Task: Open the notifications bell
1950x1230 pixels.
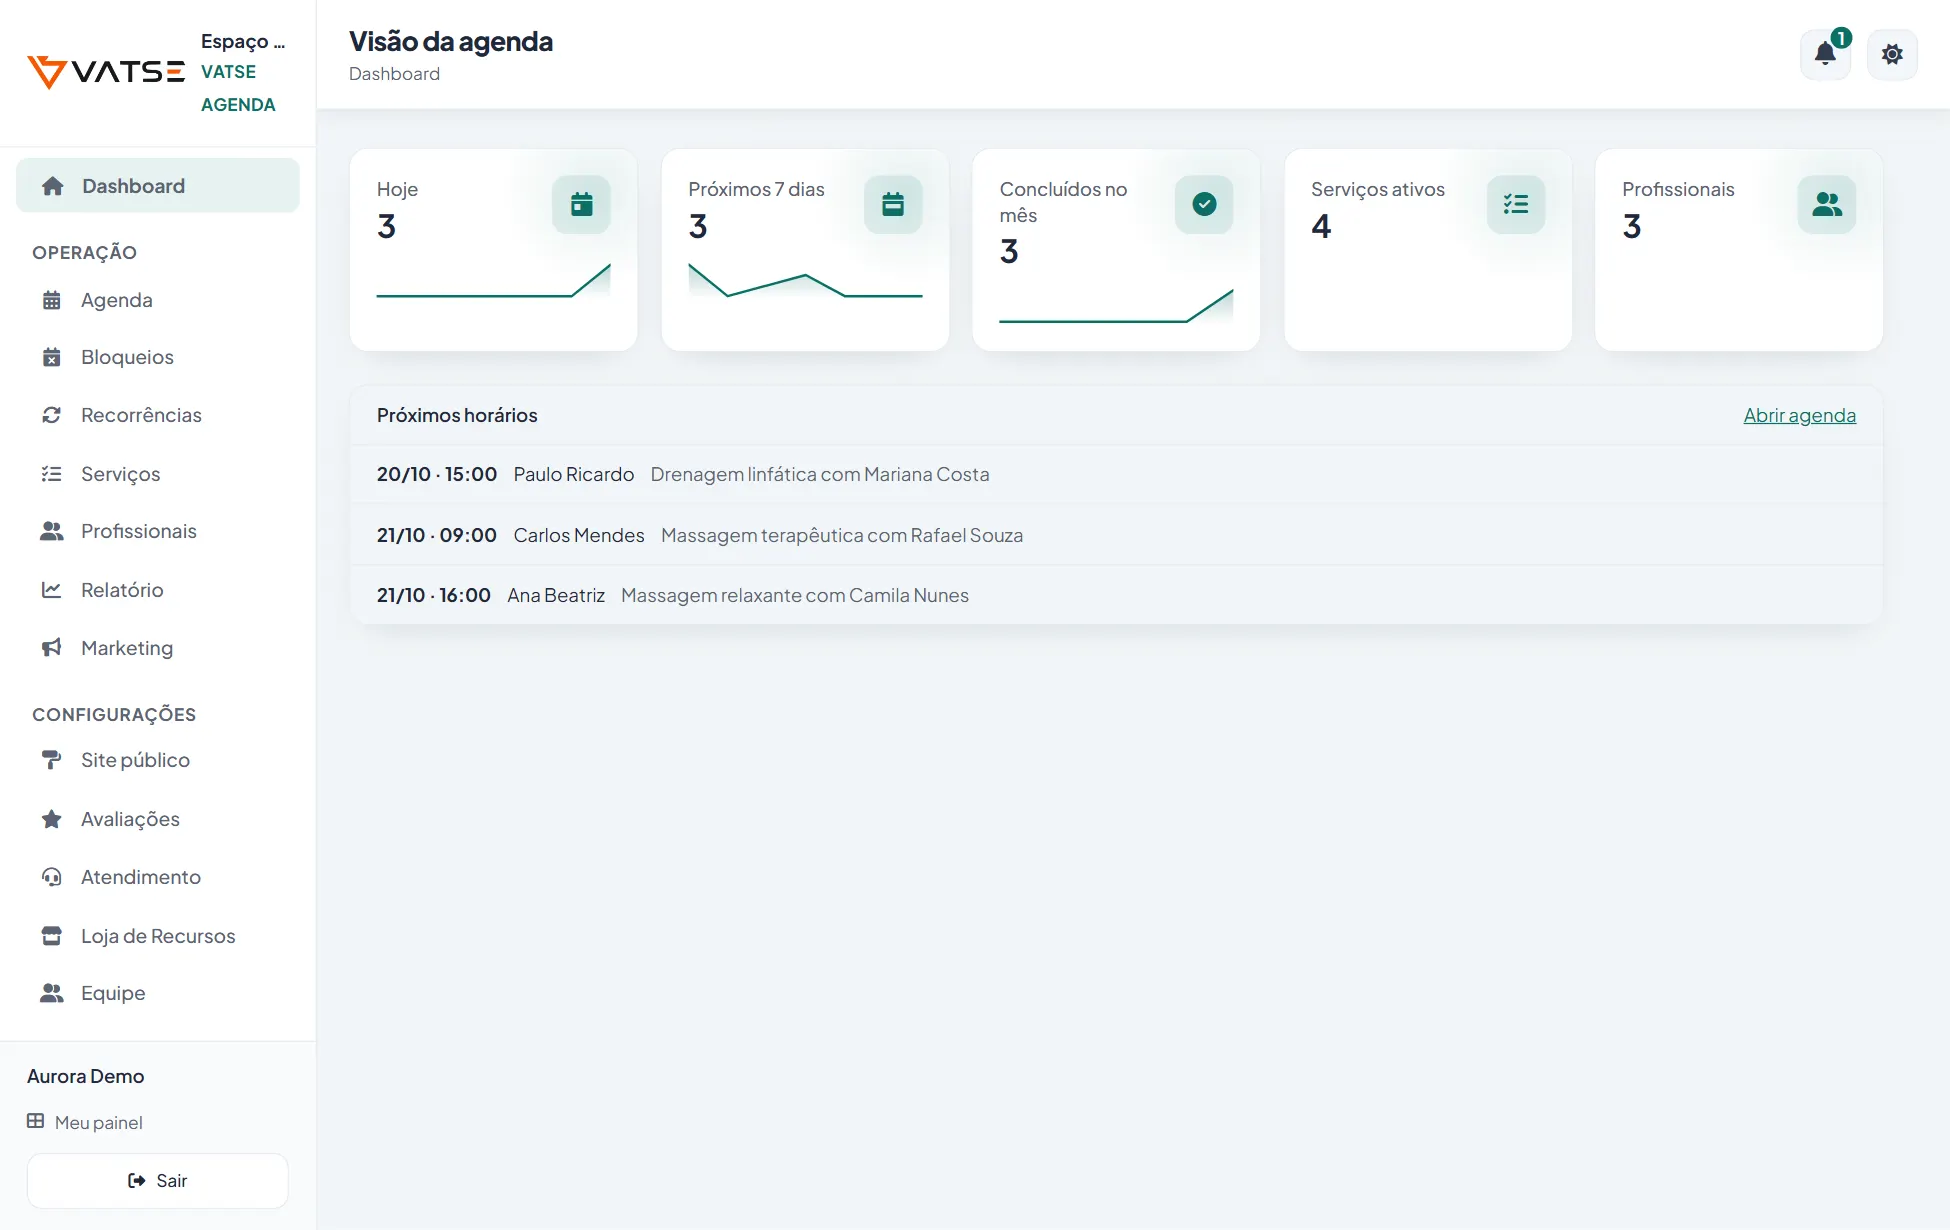Action: (x=1825, y=54)
